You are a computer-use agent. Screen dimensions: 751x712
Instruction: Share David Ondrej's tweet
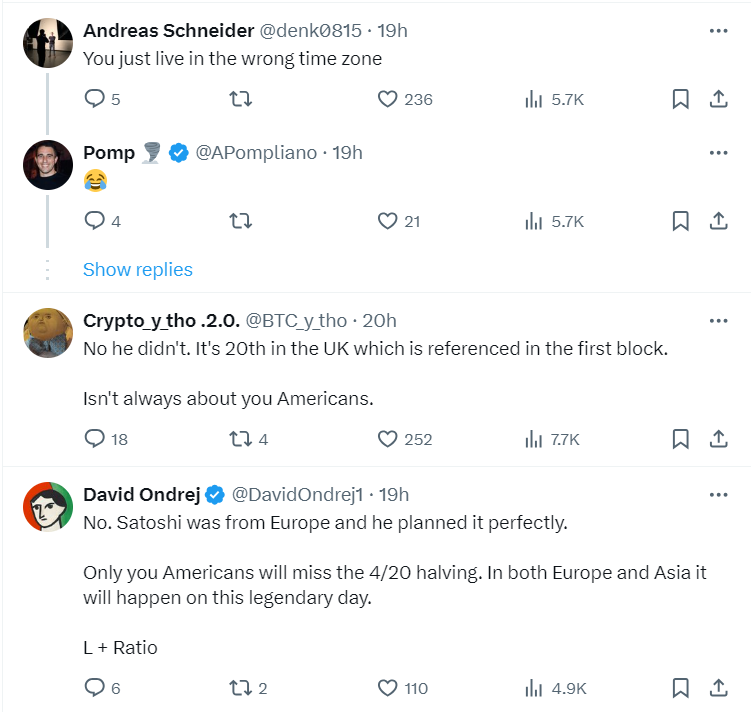coord(718,688)
